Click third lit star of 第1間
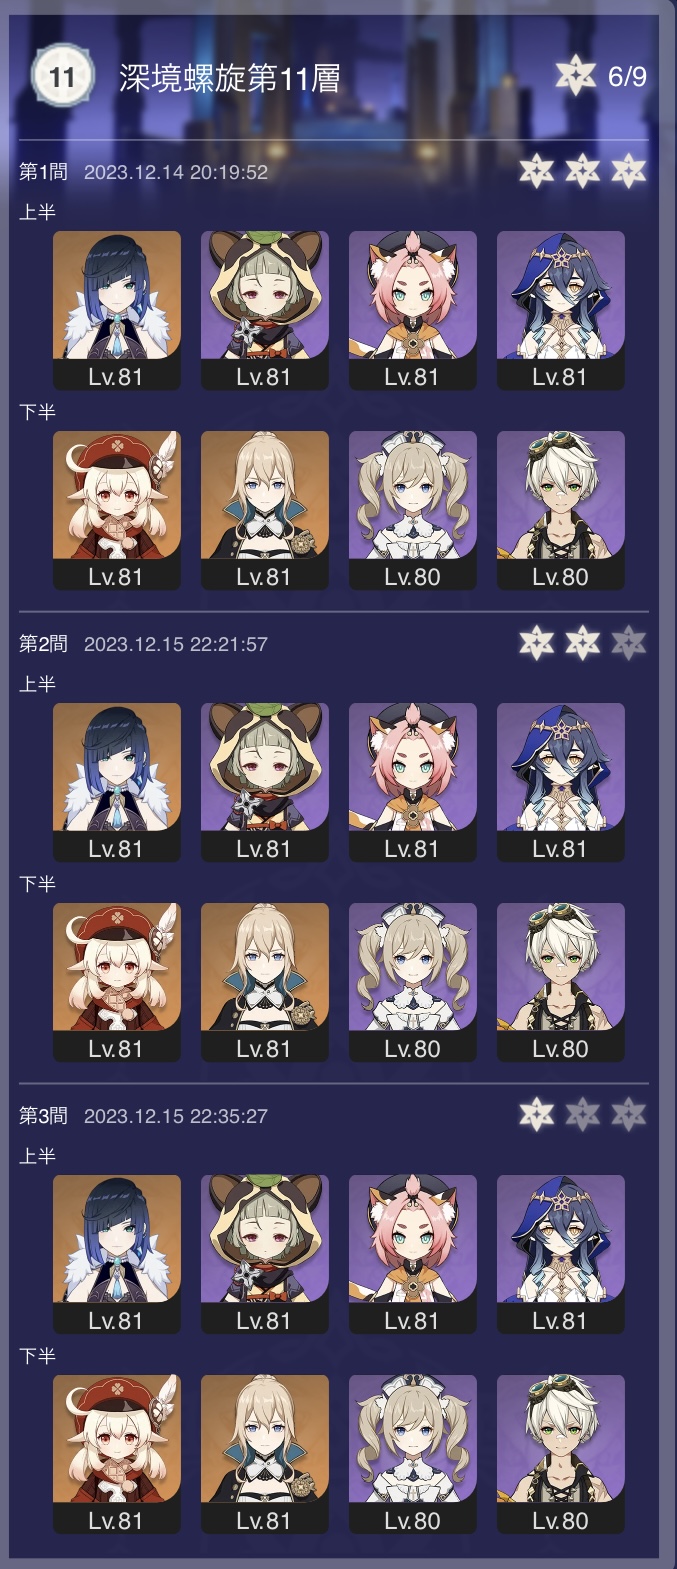The height and width of the screenshot is (1569, 677). click(x=628, y=171)
